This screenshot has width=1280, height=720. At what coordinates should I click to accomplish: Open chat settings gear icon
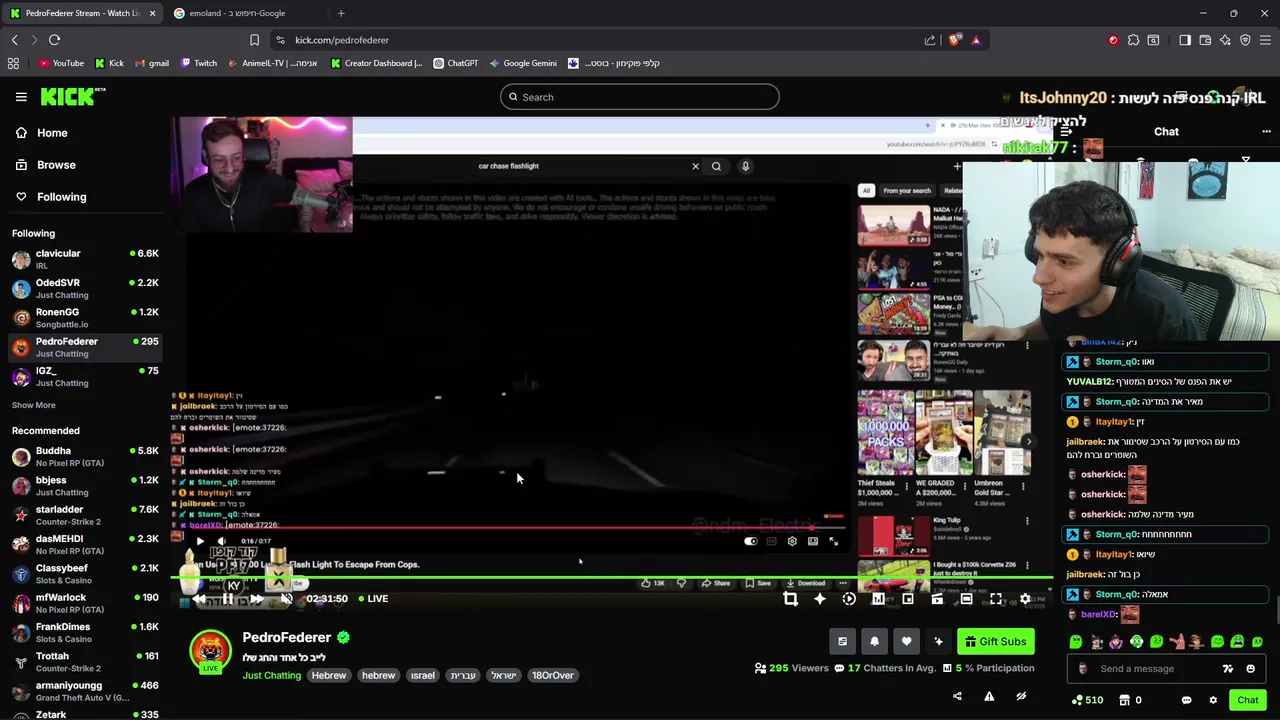click(x=1213, y=700)
